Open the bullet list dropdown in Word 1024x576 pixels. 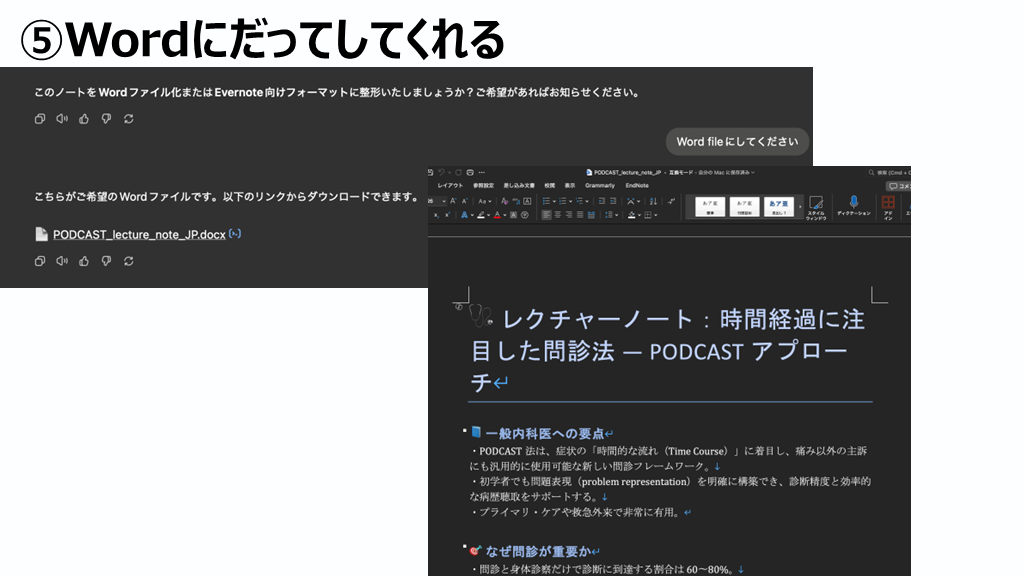pyautogui.click(x=553, y=201)
